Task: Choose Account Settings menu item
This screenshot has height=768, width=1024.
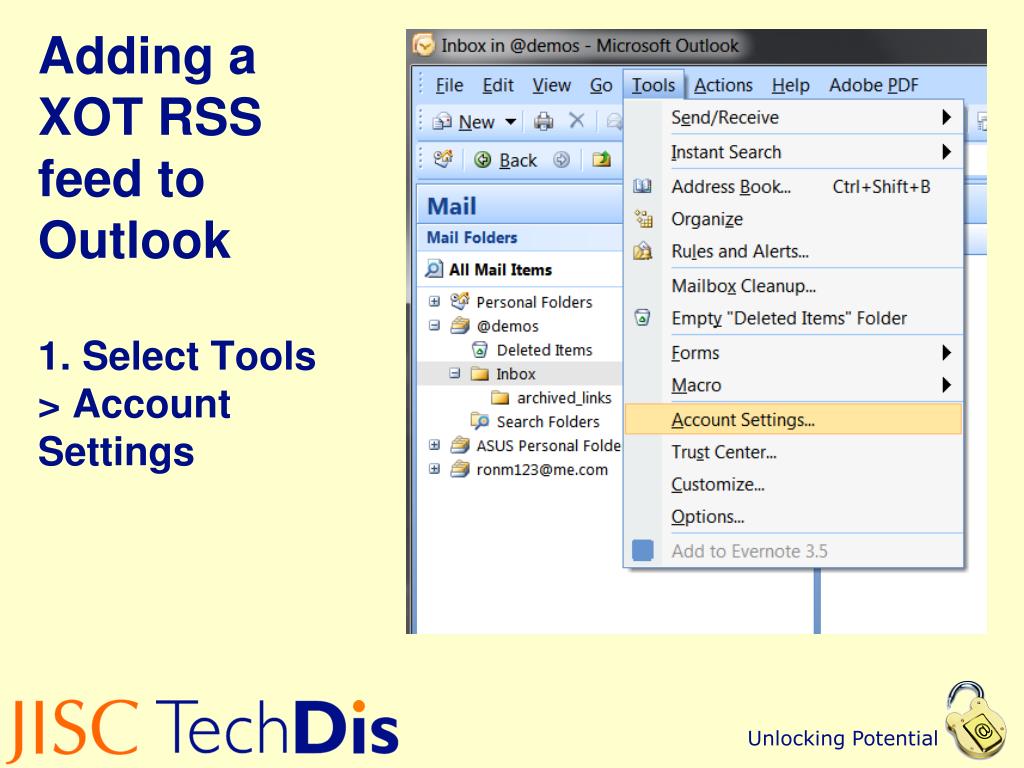Action: (793, 419)
